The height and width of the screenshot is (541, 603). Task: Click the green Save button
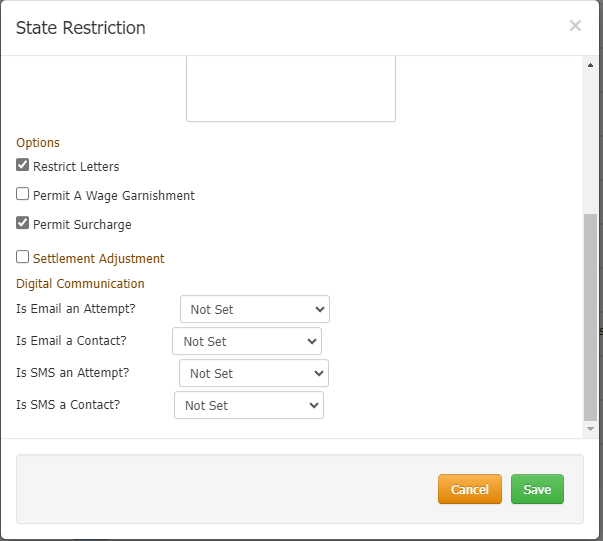(x=537, y=489)
